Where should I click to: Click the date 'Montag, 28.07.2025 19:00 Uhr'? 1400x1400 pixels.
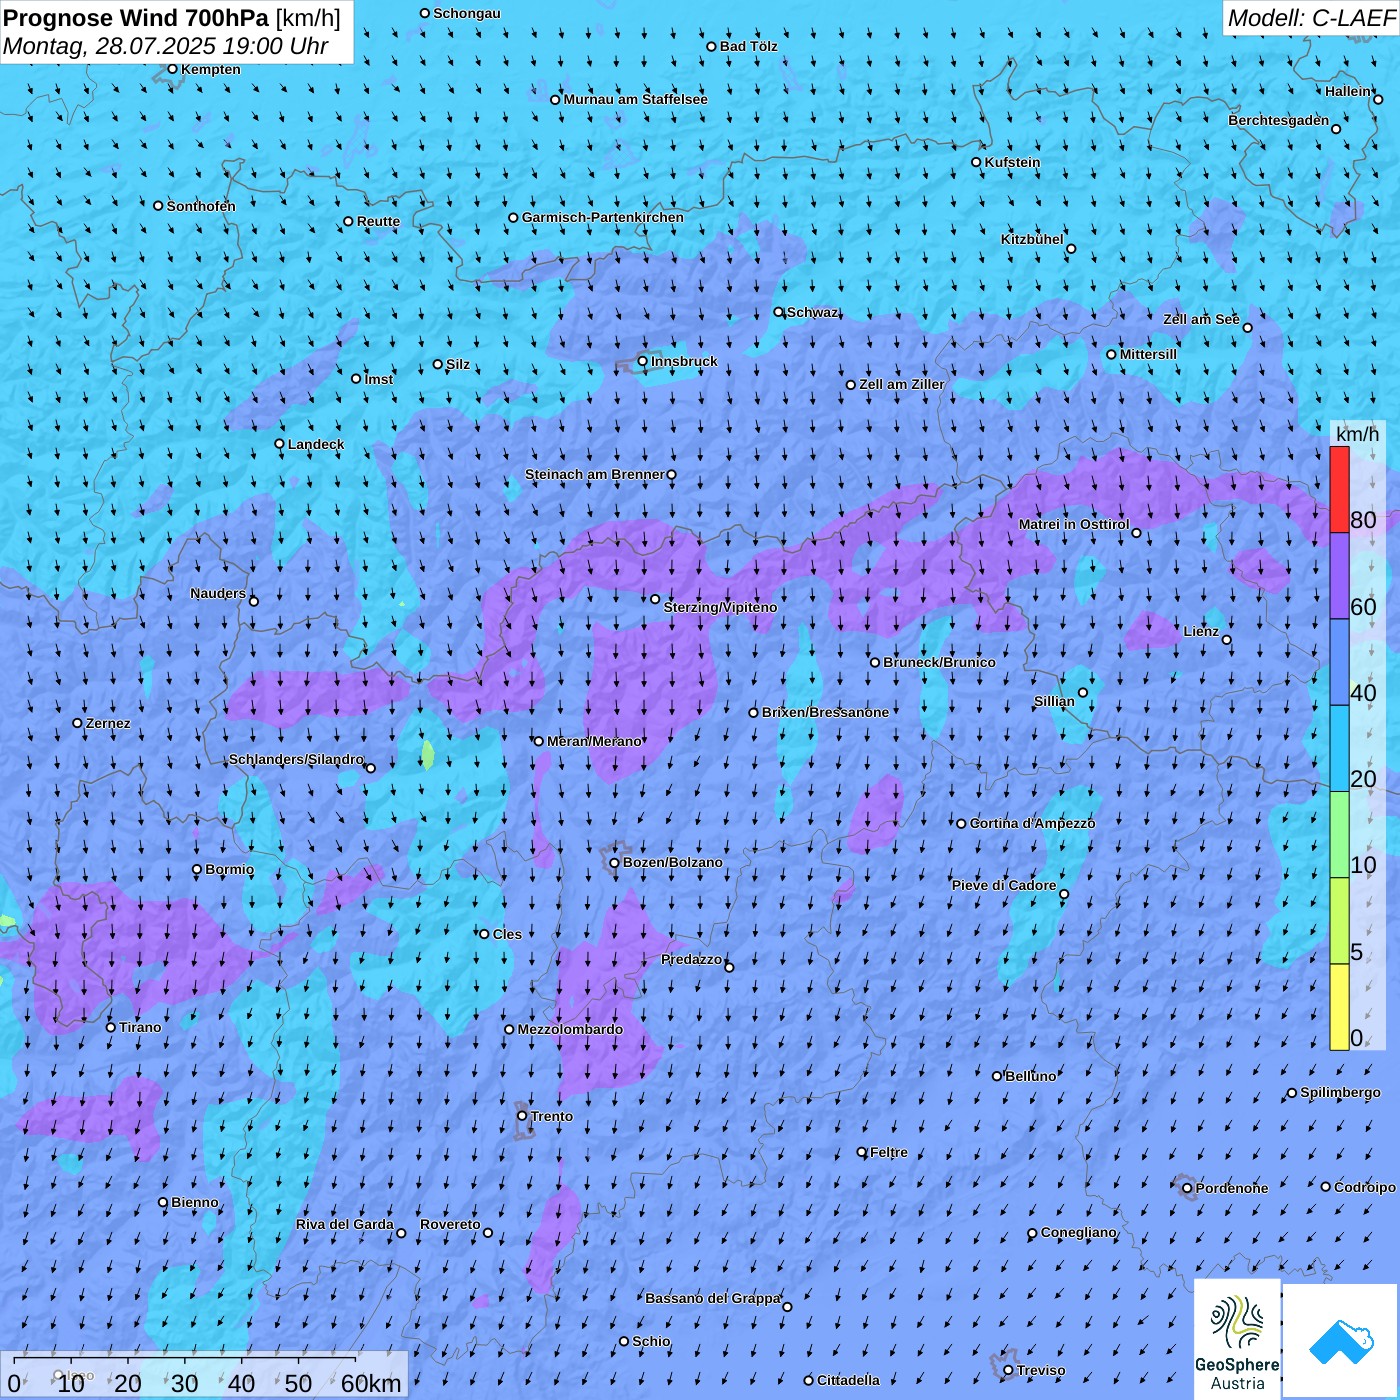click(166, 46)
